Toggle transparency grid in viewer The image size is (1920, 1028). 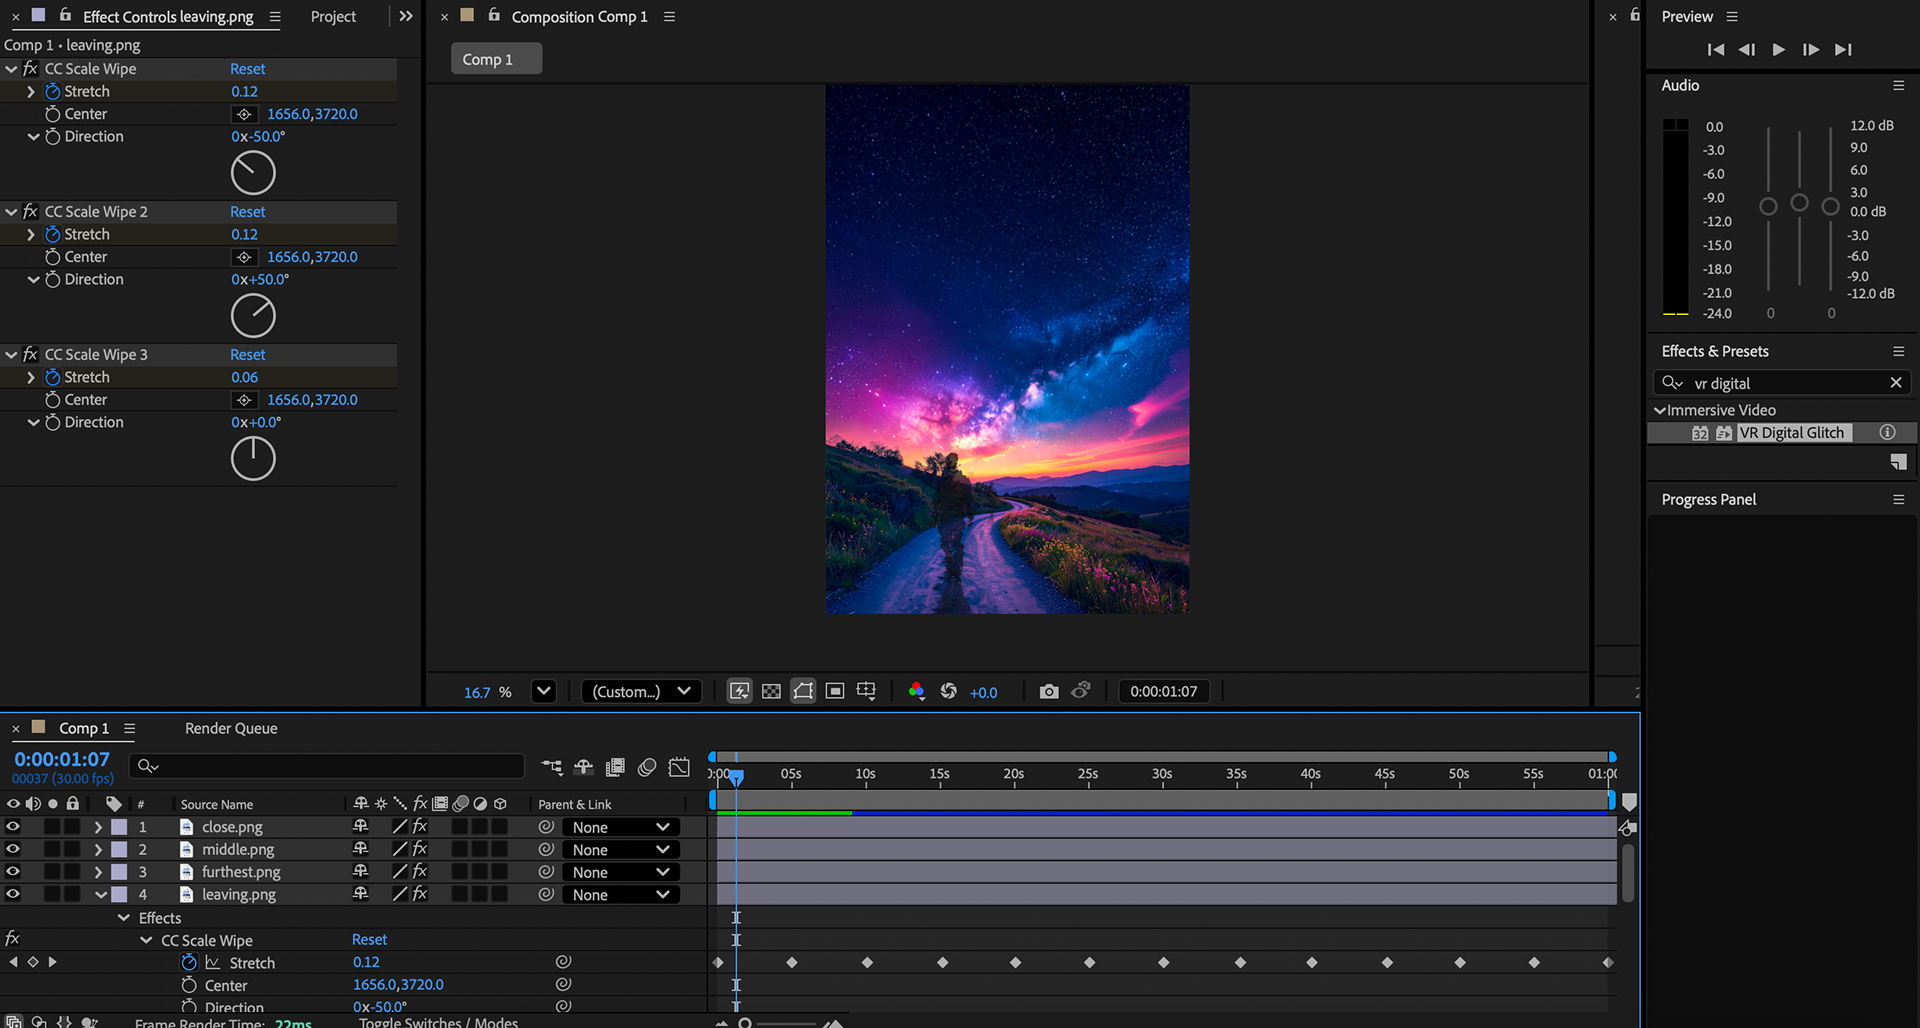click(771, 691)
